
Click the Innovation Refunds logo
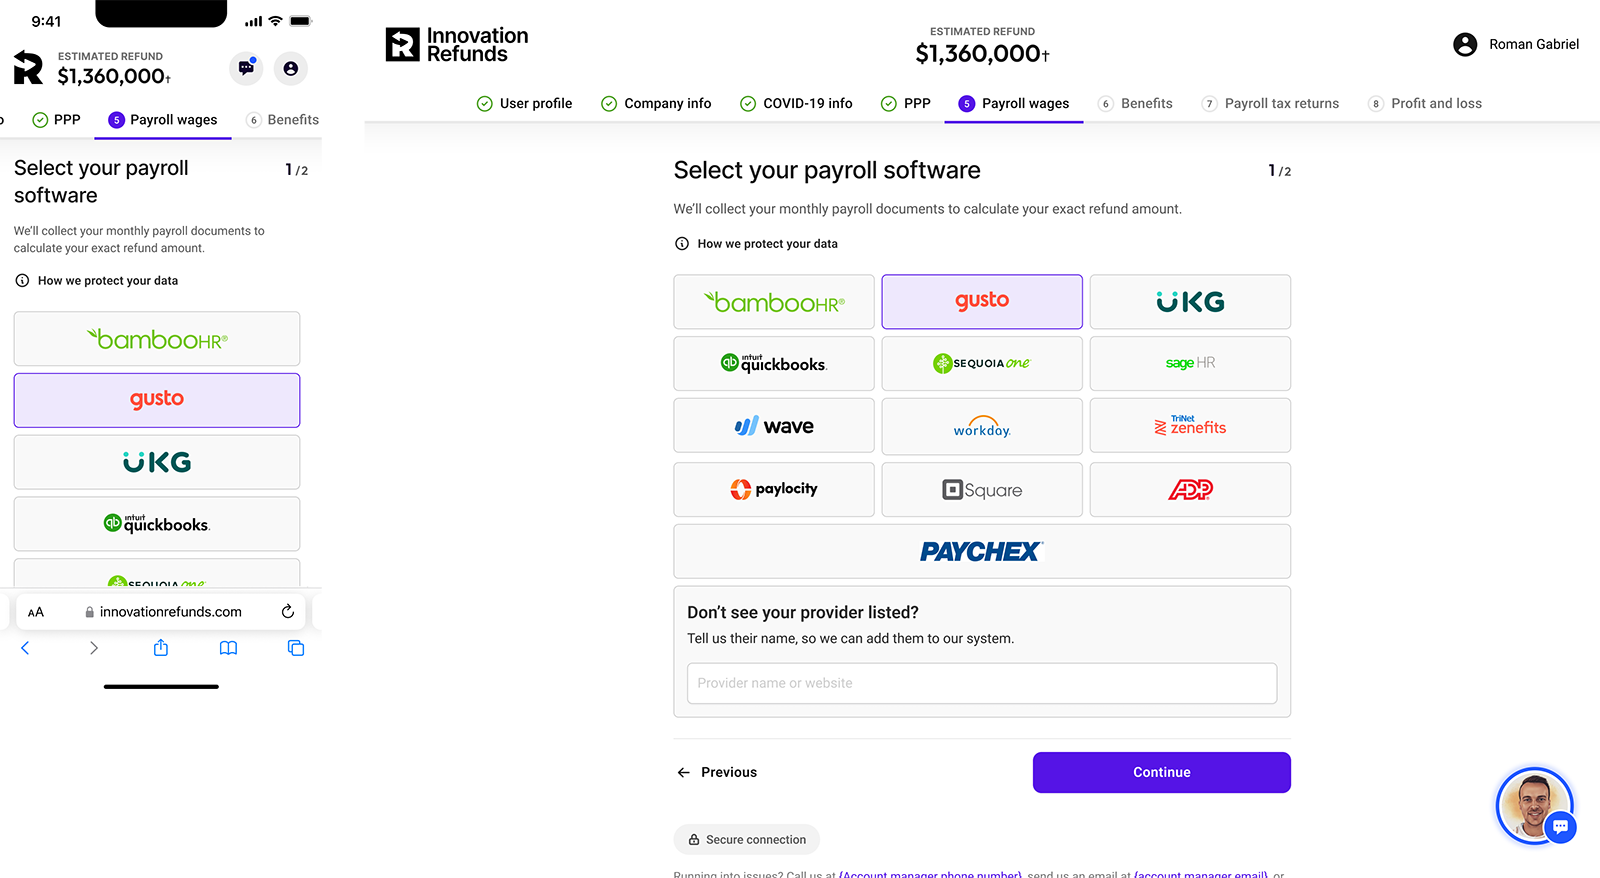(x=457, y=45)
